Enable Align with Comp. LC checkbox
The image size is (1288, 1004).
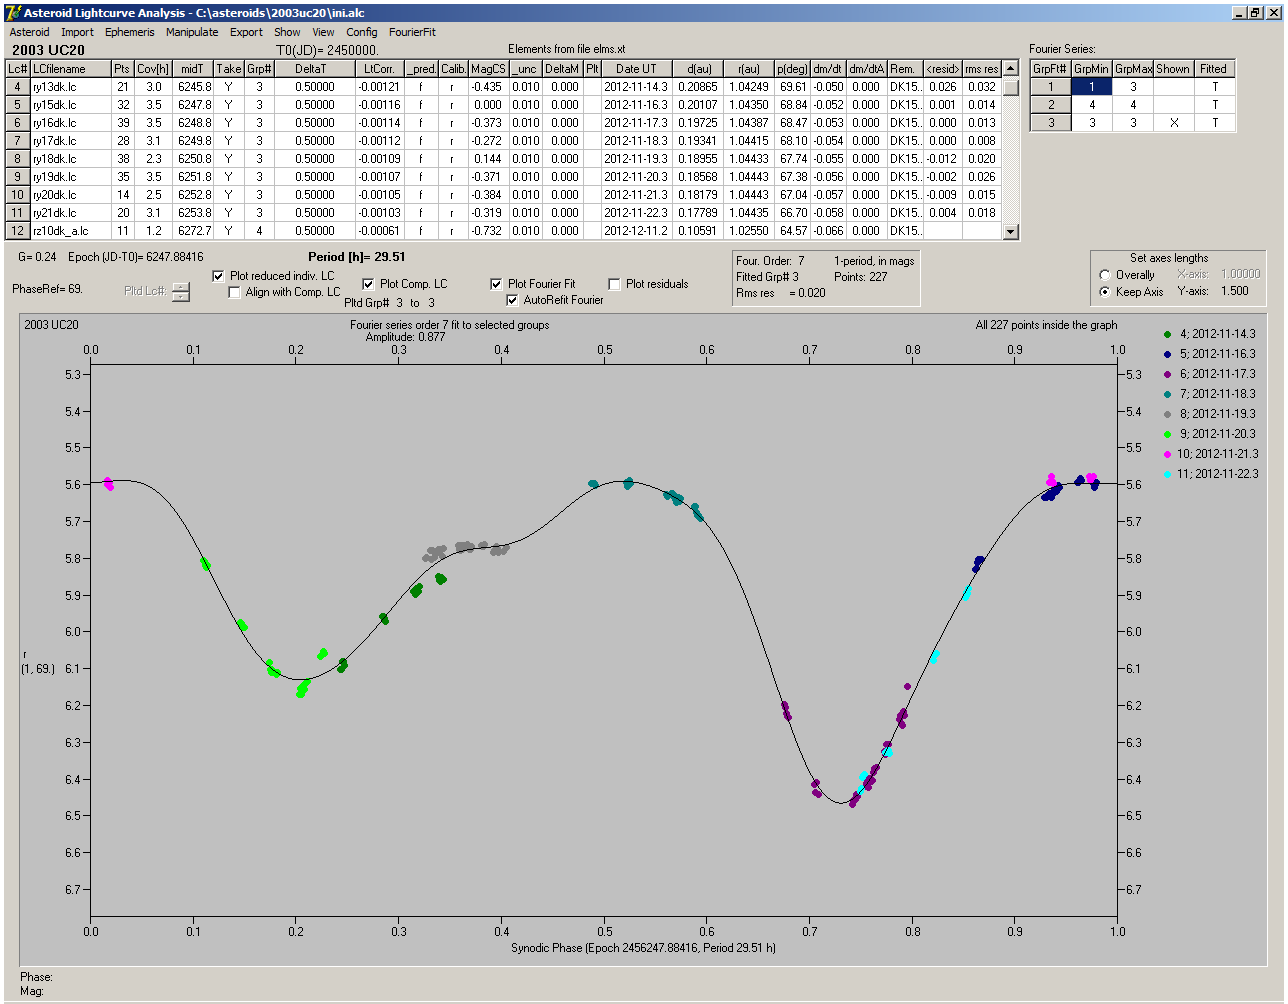[235, 292]
